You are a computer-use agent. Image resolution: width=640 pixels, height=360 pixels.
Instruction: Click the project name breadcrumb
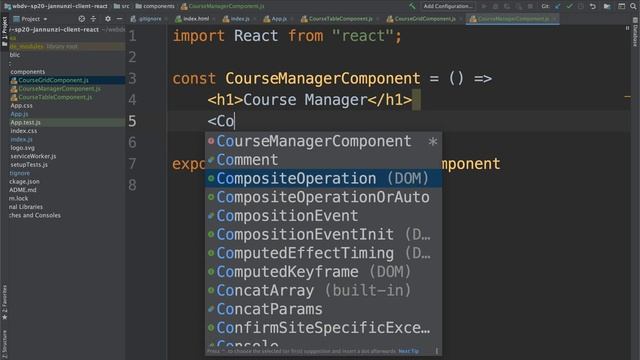tap(56, 6)
